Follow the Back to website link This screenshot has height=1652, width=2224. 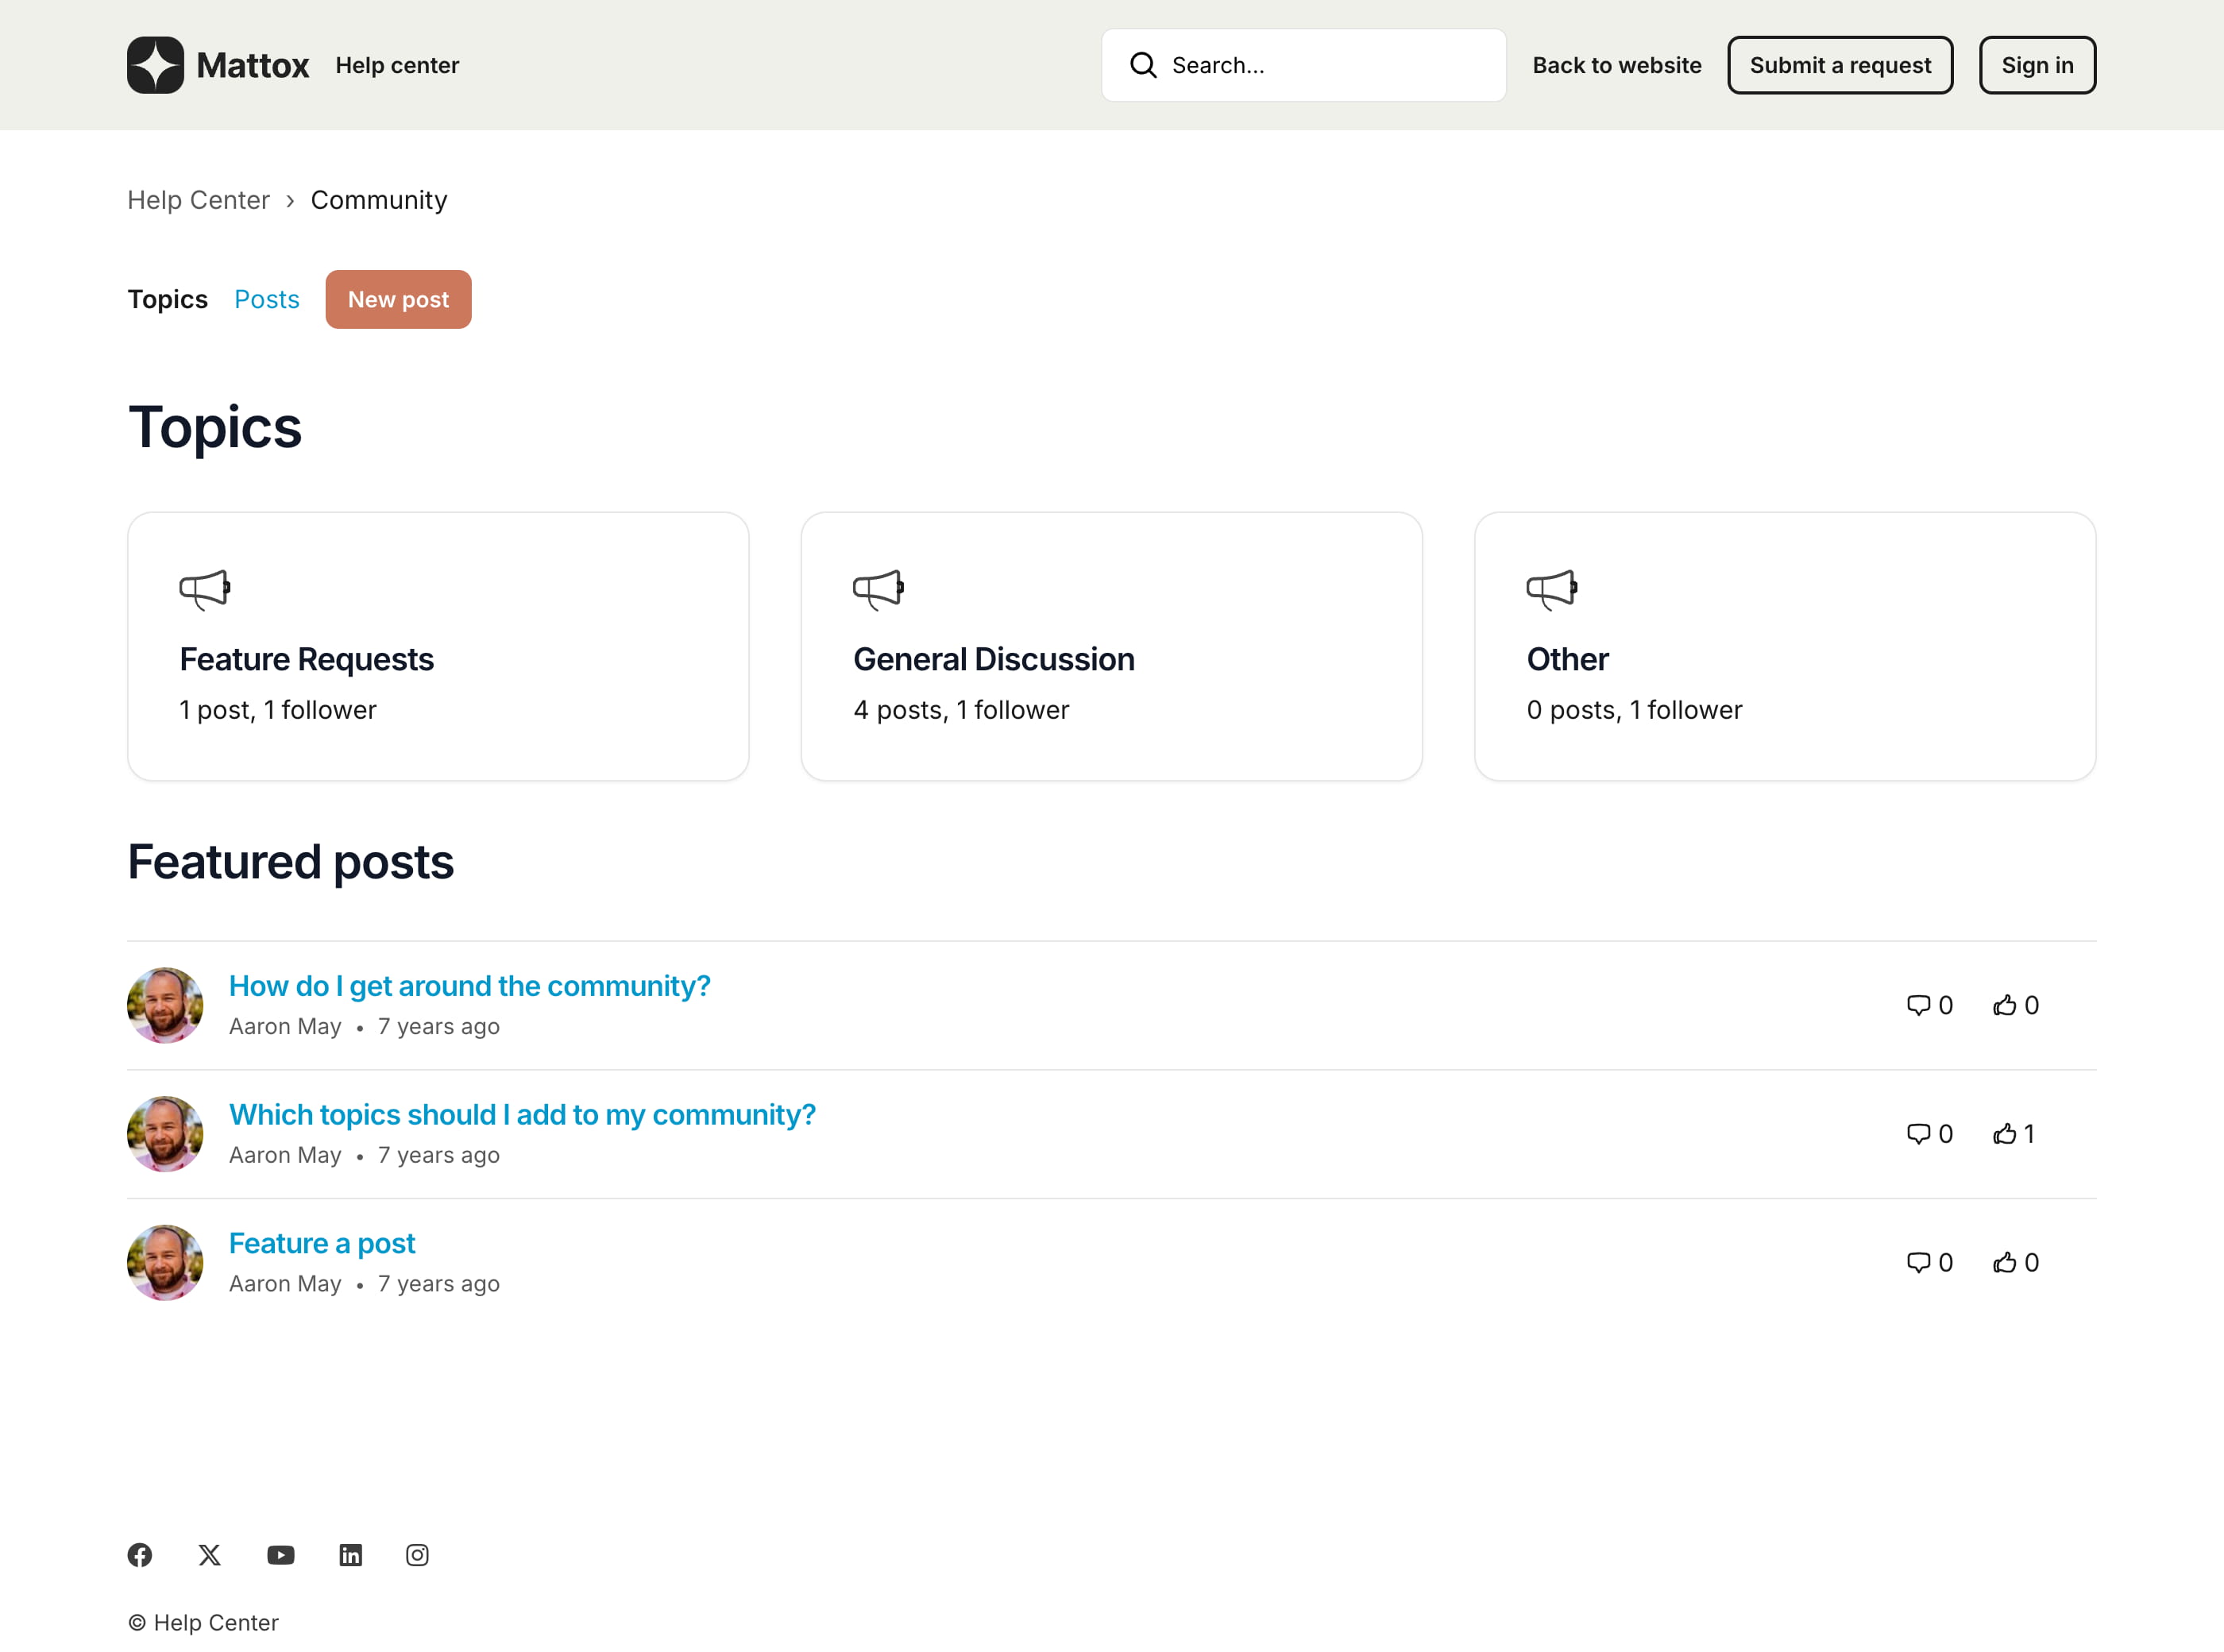(x=1616, y=65)
